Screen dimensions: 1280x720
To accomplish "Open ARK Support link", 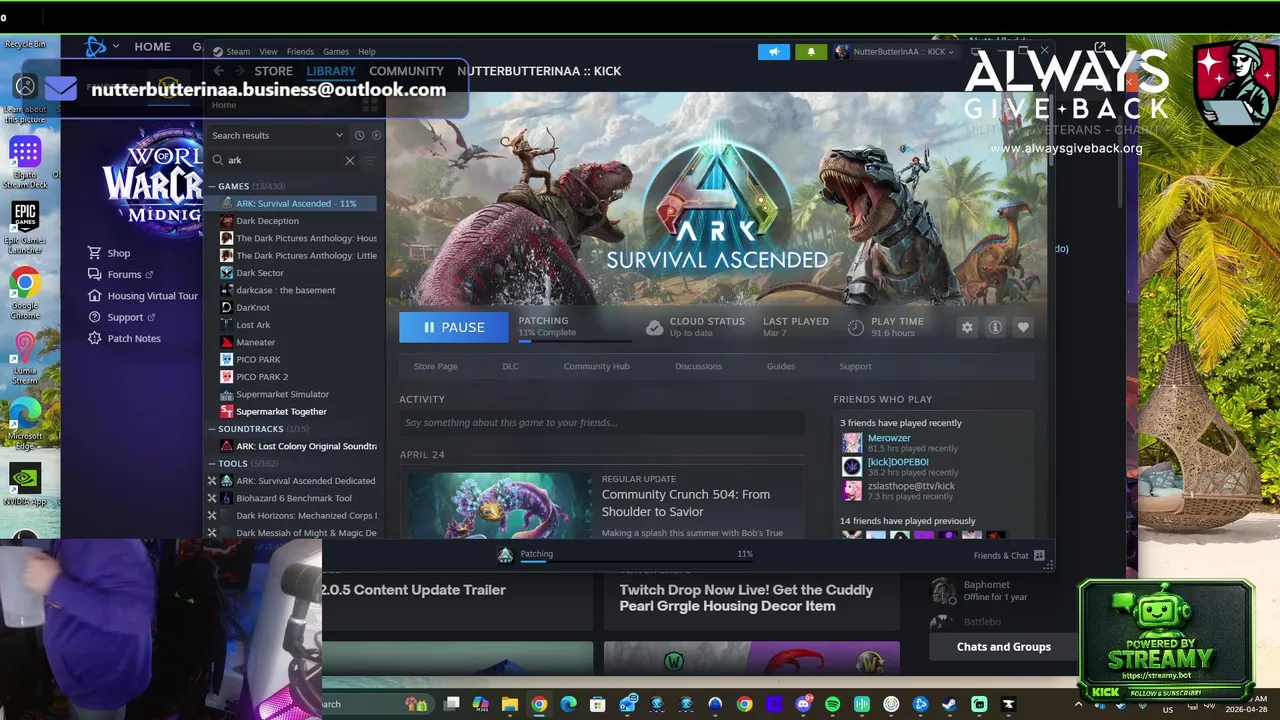I will point(855,366).
